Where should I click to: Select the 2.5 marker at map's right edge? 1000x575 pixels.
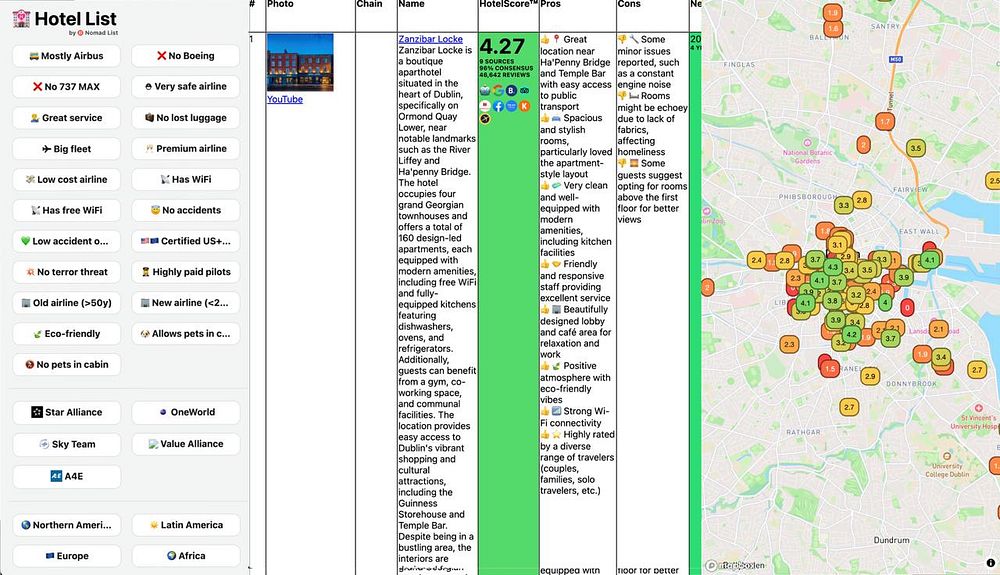pyautogui.click(x=994, y=180)
